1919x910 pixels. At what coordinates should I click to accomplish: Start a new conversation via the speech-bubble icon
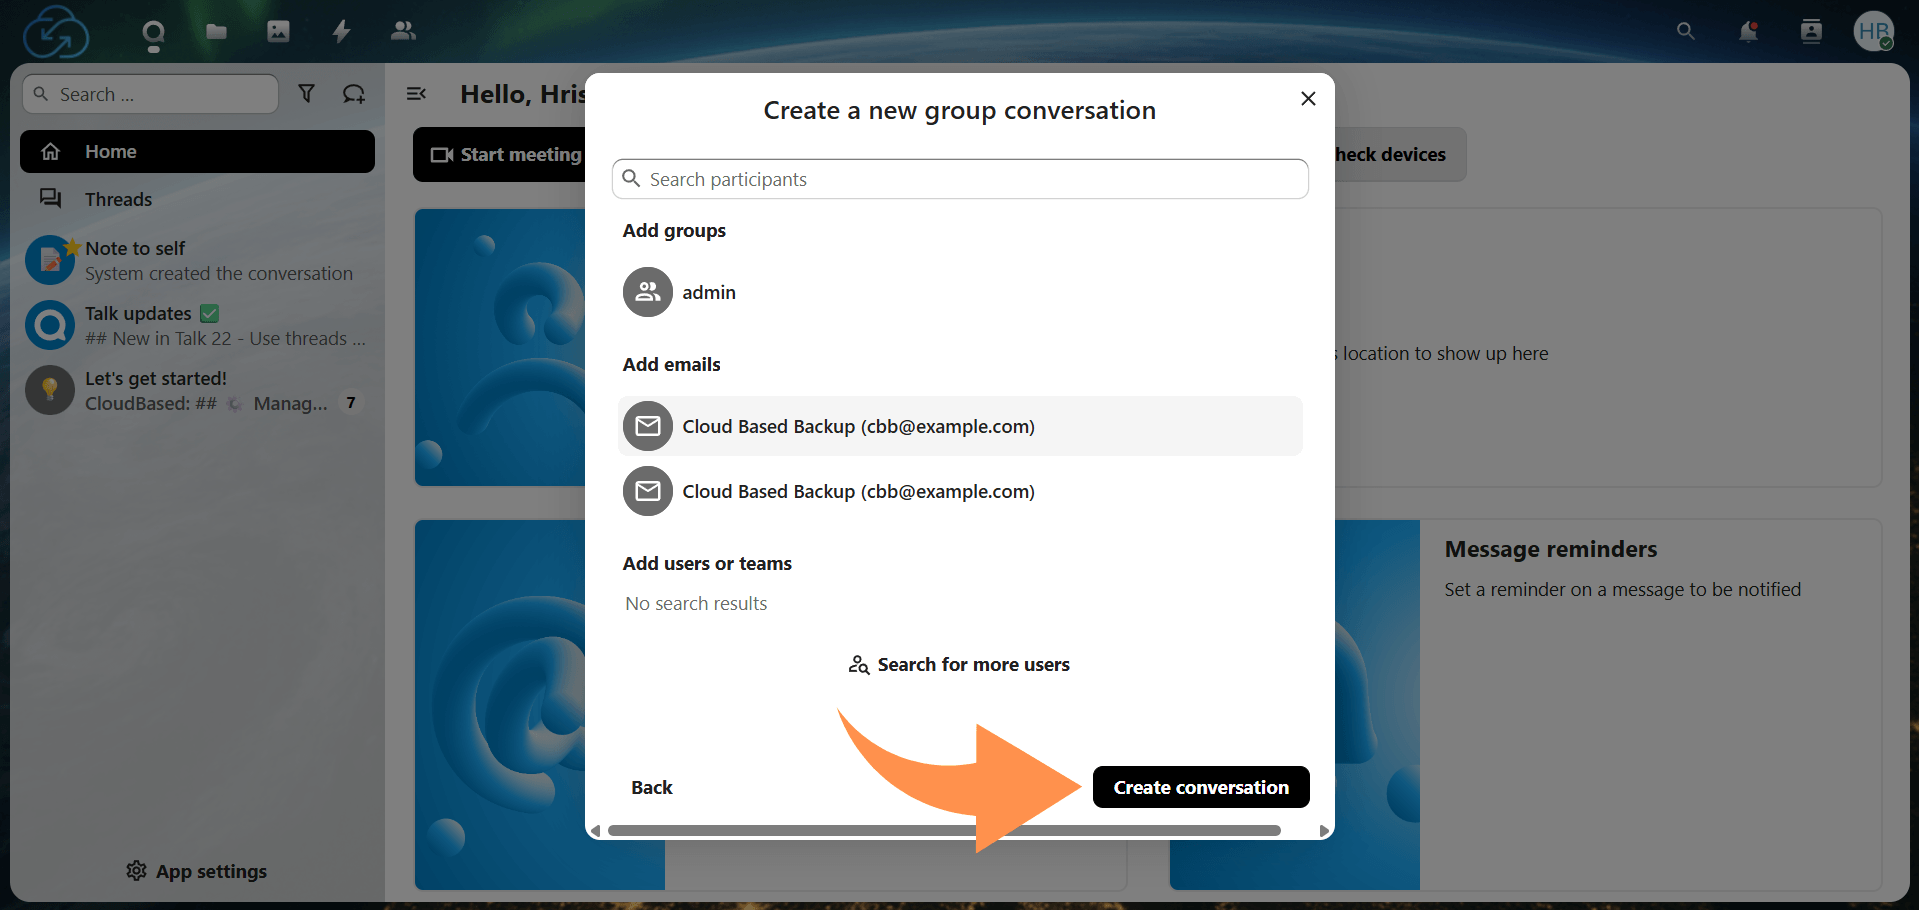click(354, 93)
